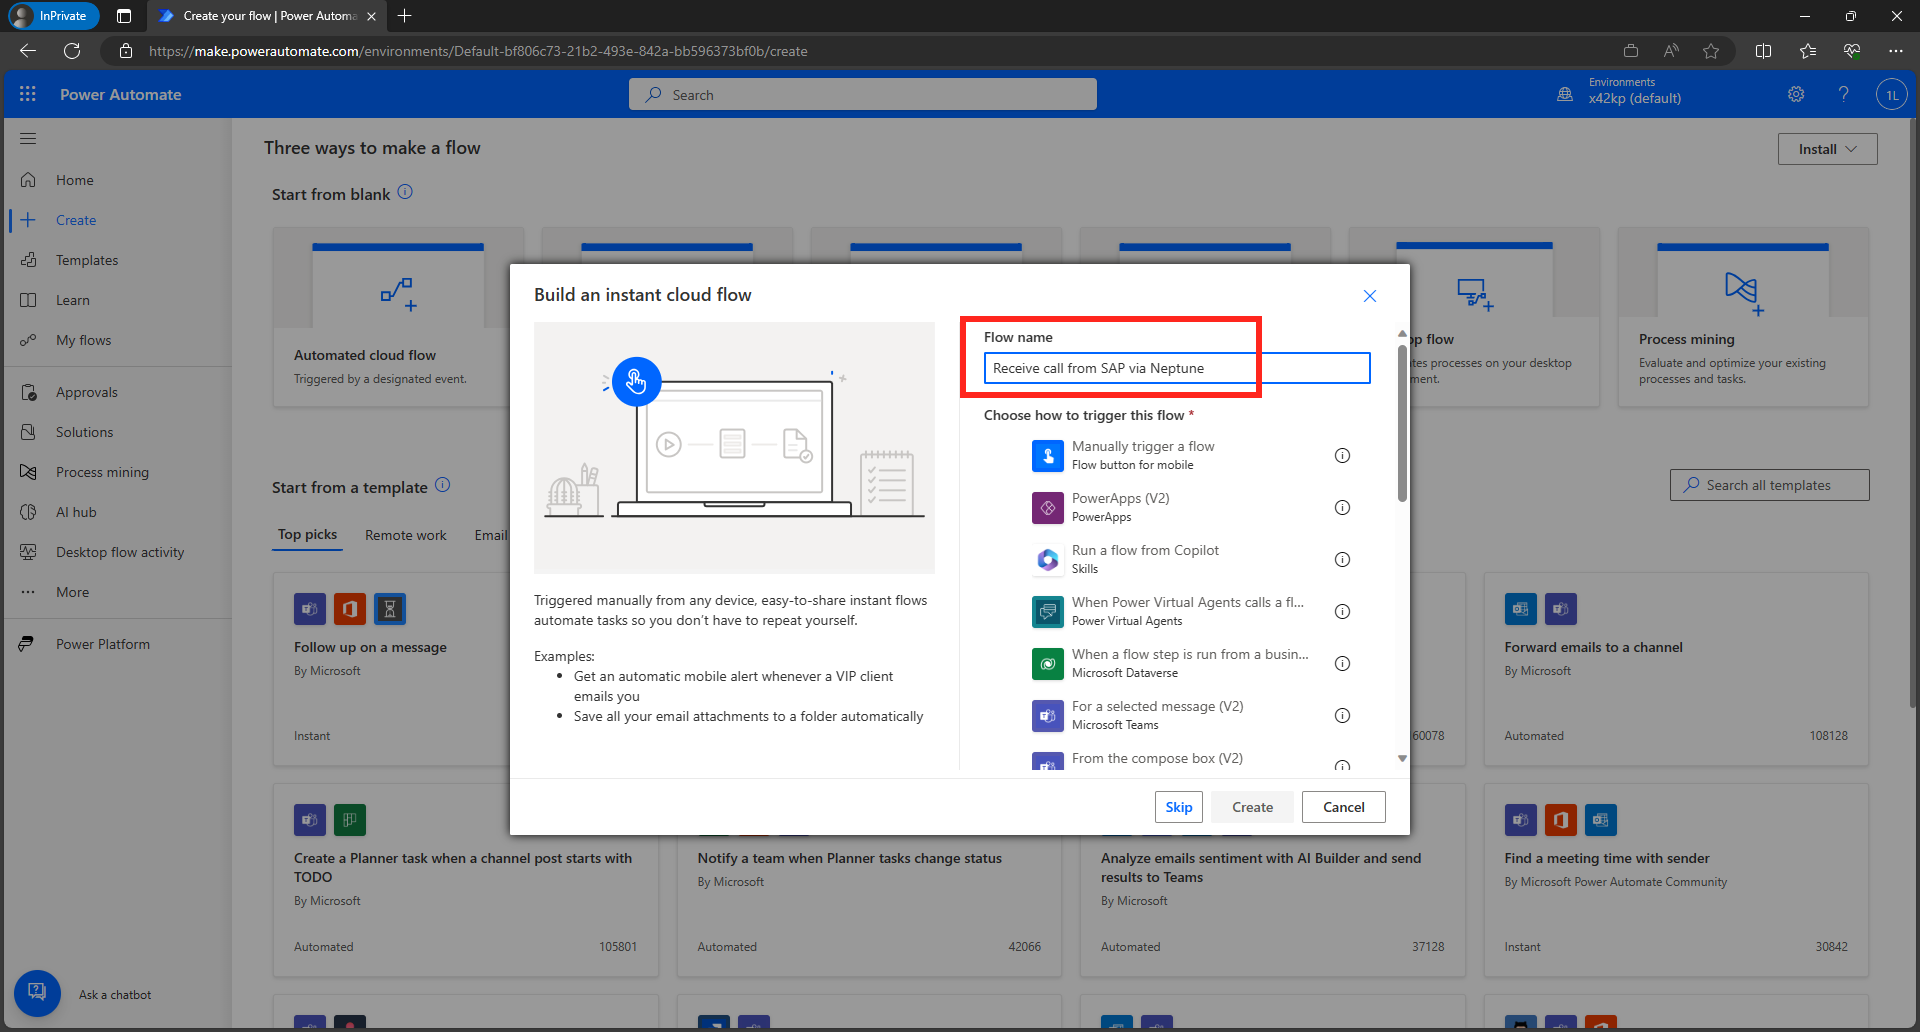Open the browser split screen icon
The height and width of the screenshot is (1032, 1920).
pos(1763,51)
